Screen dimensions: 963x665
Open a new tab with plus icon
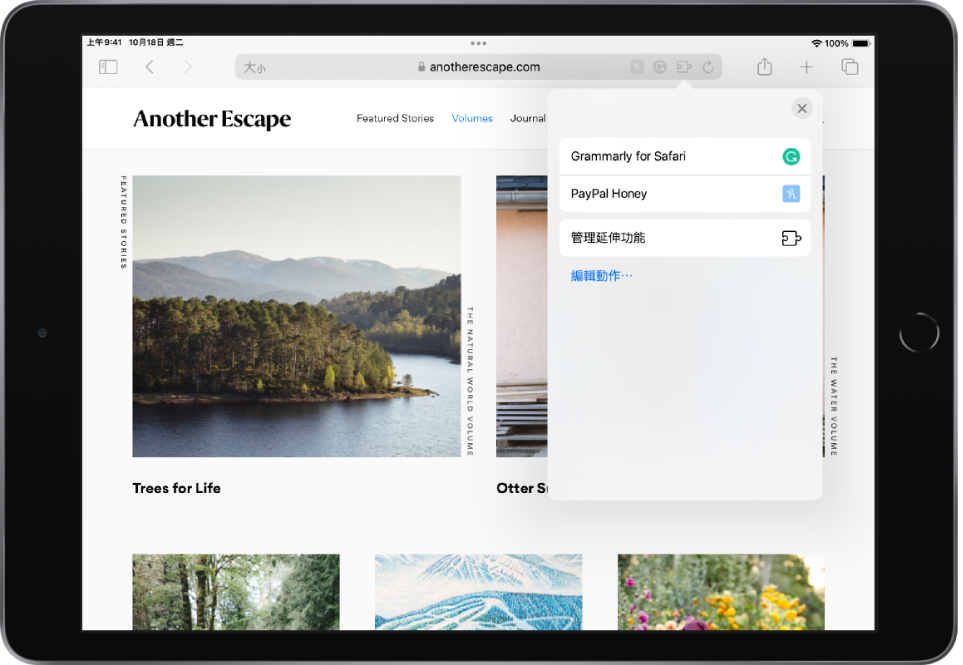pos(806,67)
